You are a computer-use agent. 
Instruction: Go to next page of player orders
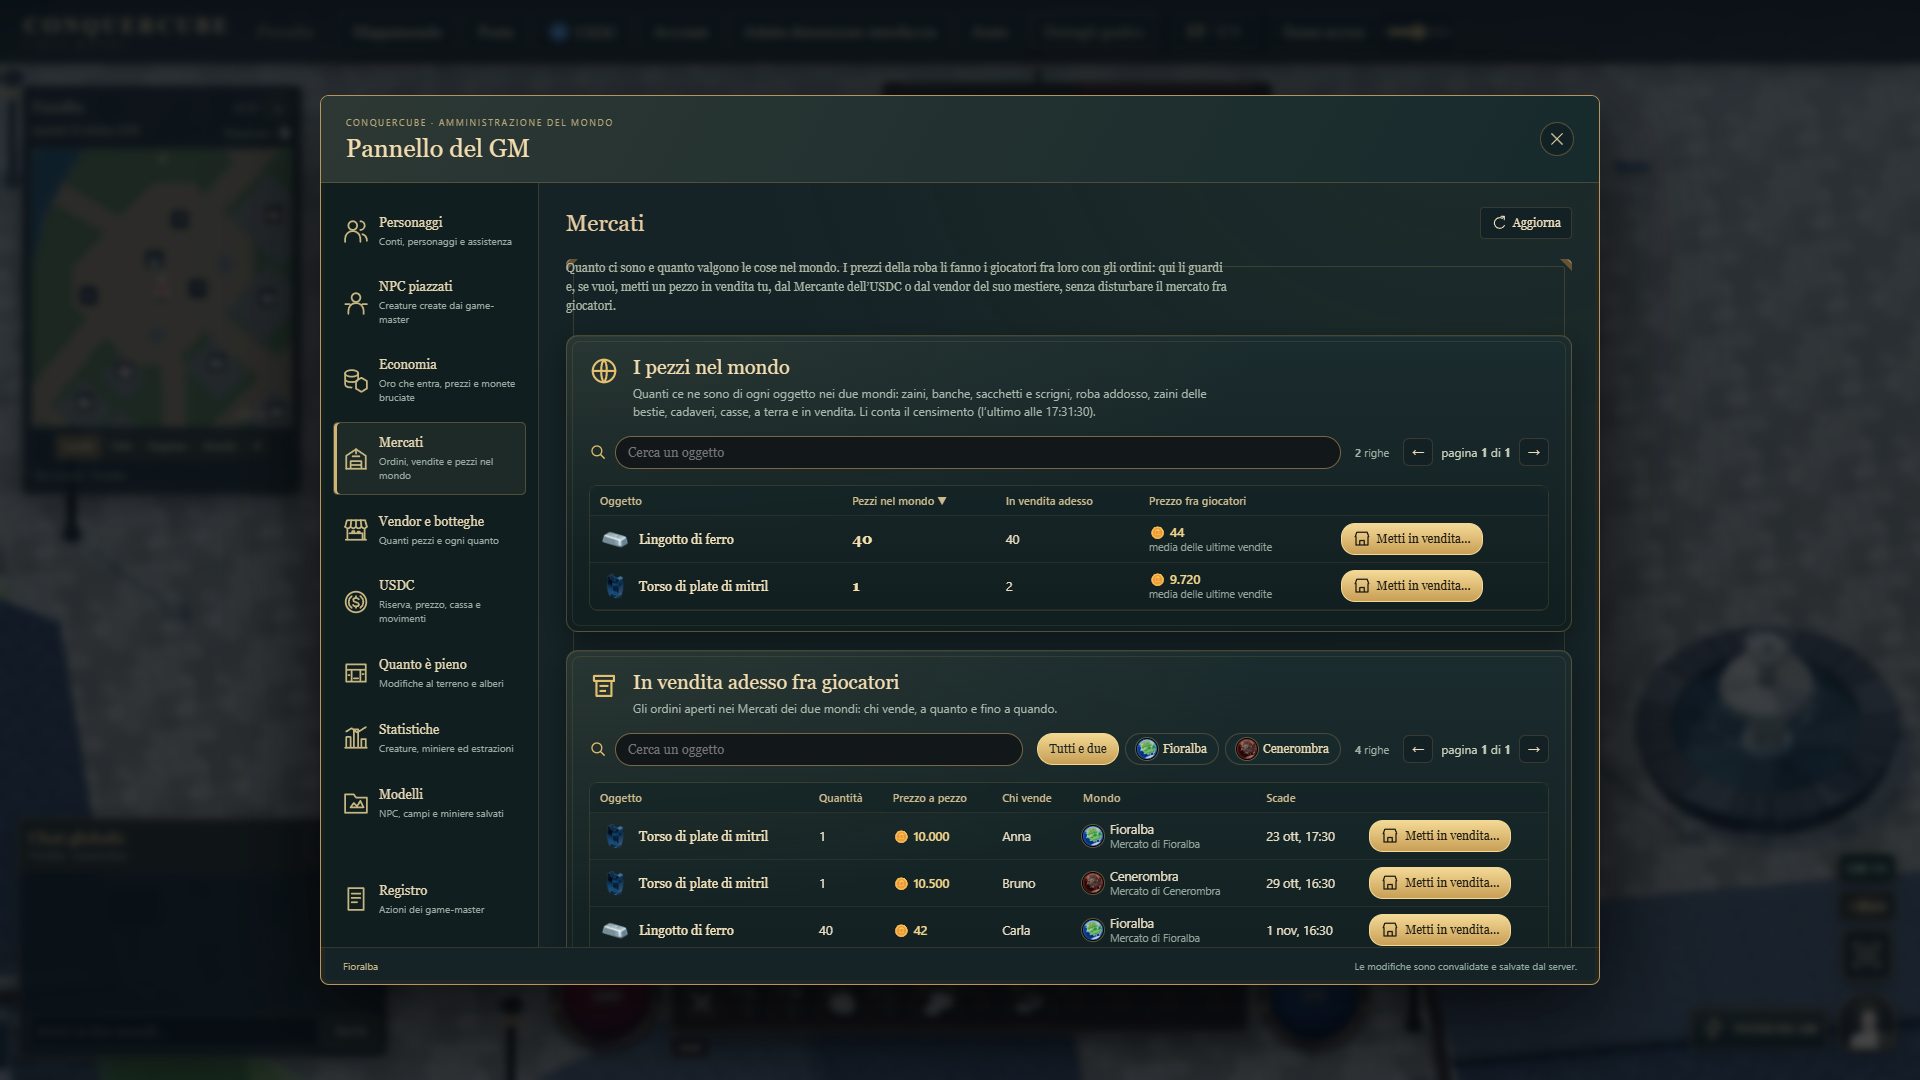point(1533,749)
